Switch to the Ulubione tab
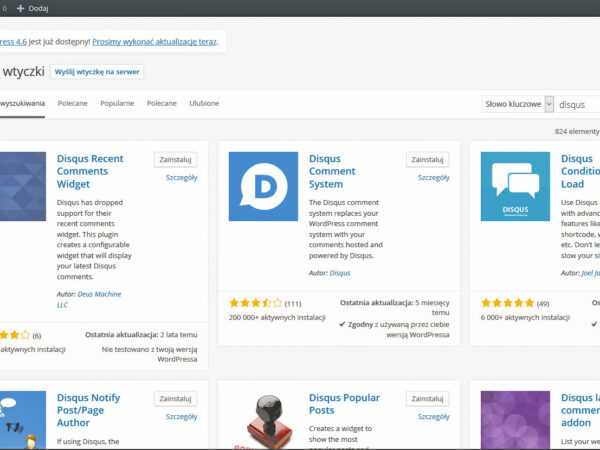Viewport: 600px width, 450px height. click(x=204, y=103)
